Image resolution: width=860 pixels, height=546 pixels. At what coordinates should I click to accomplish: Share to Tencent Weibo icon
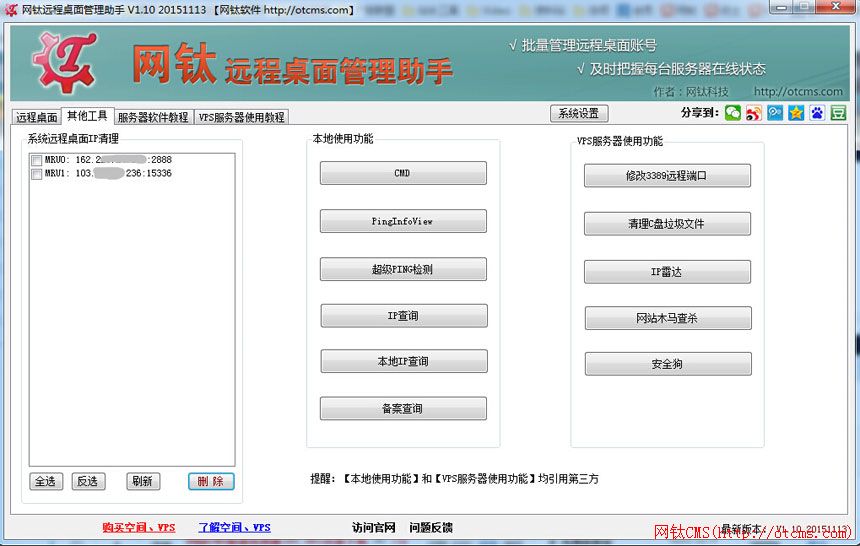click(774, 113)
